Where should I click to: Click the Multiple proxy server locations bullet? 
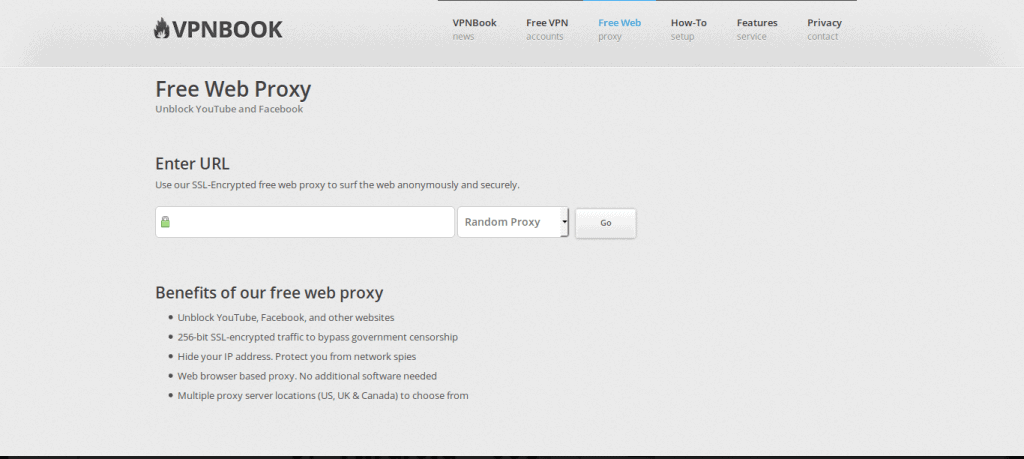click(x=322, y=395)
